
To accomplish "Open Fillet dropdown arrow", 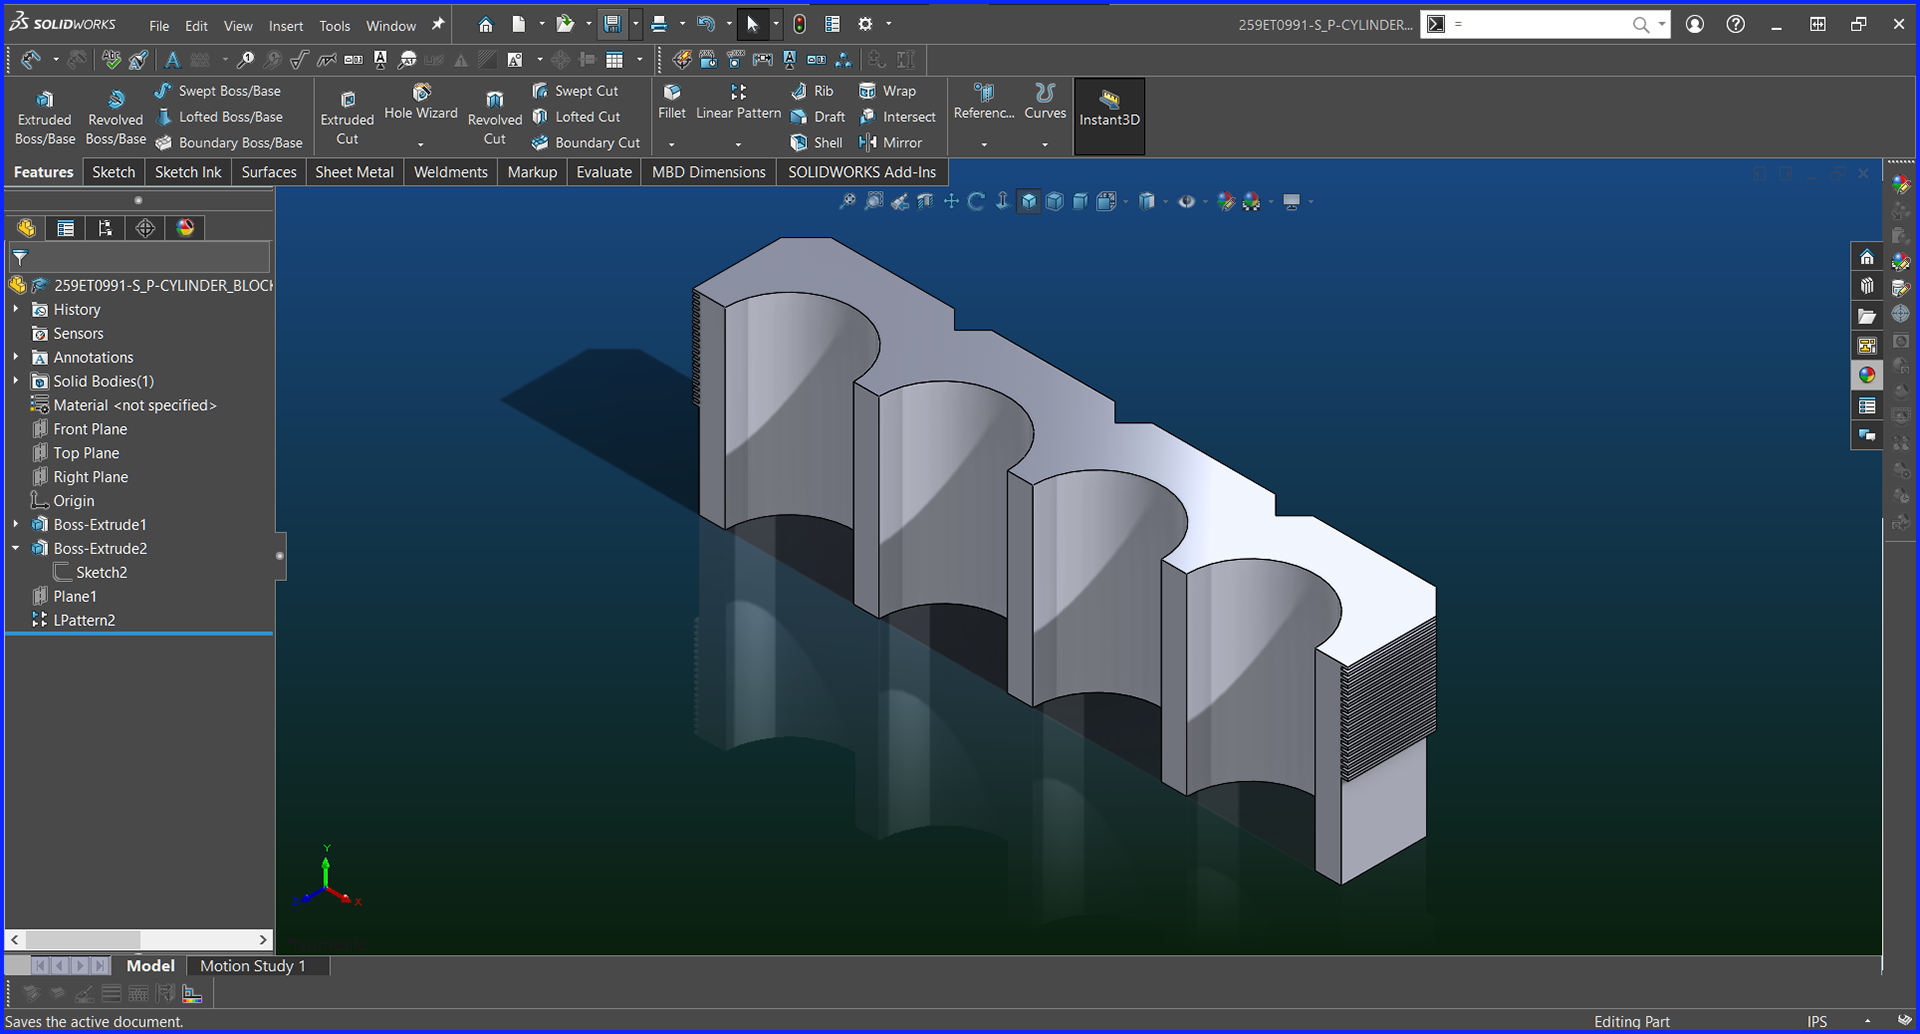I will coord(672,144).
